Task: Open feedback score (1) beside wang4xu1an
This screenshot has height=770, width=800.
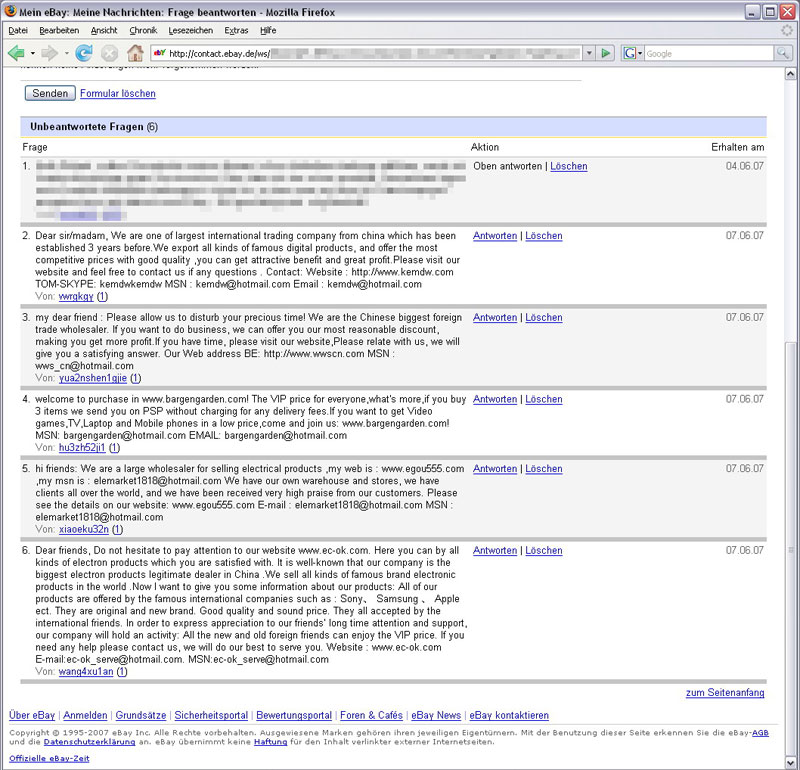Action: [x=122, y=672]
